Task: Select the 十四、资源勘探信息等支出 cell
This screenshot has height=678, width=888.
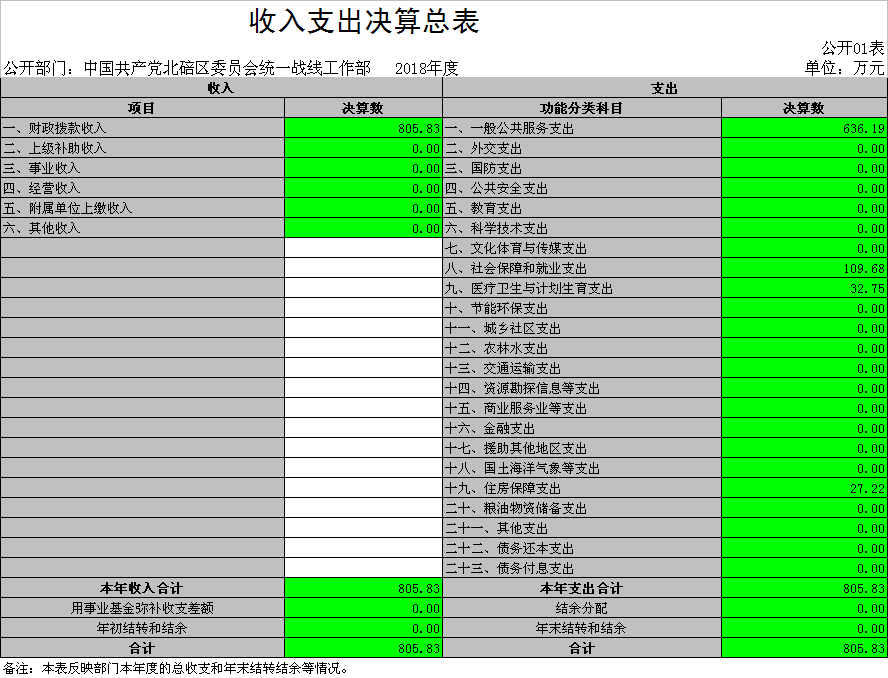Action: (582, 388)
